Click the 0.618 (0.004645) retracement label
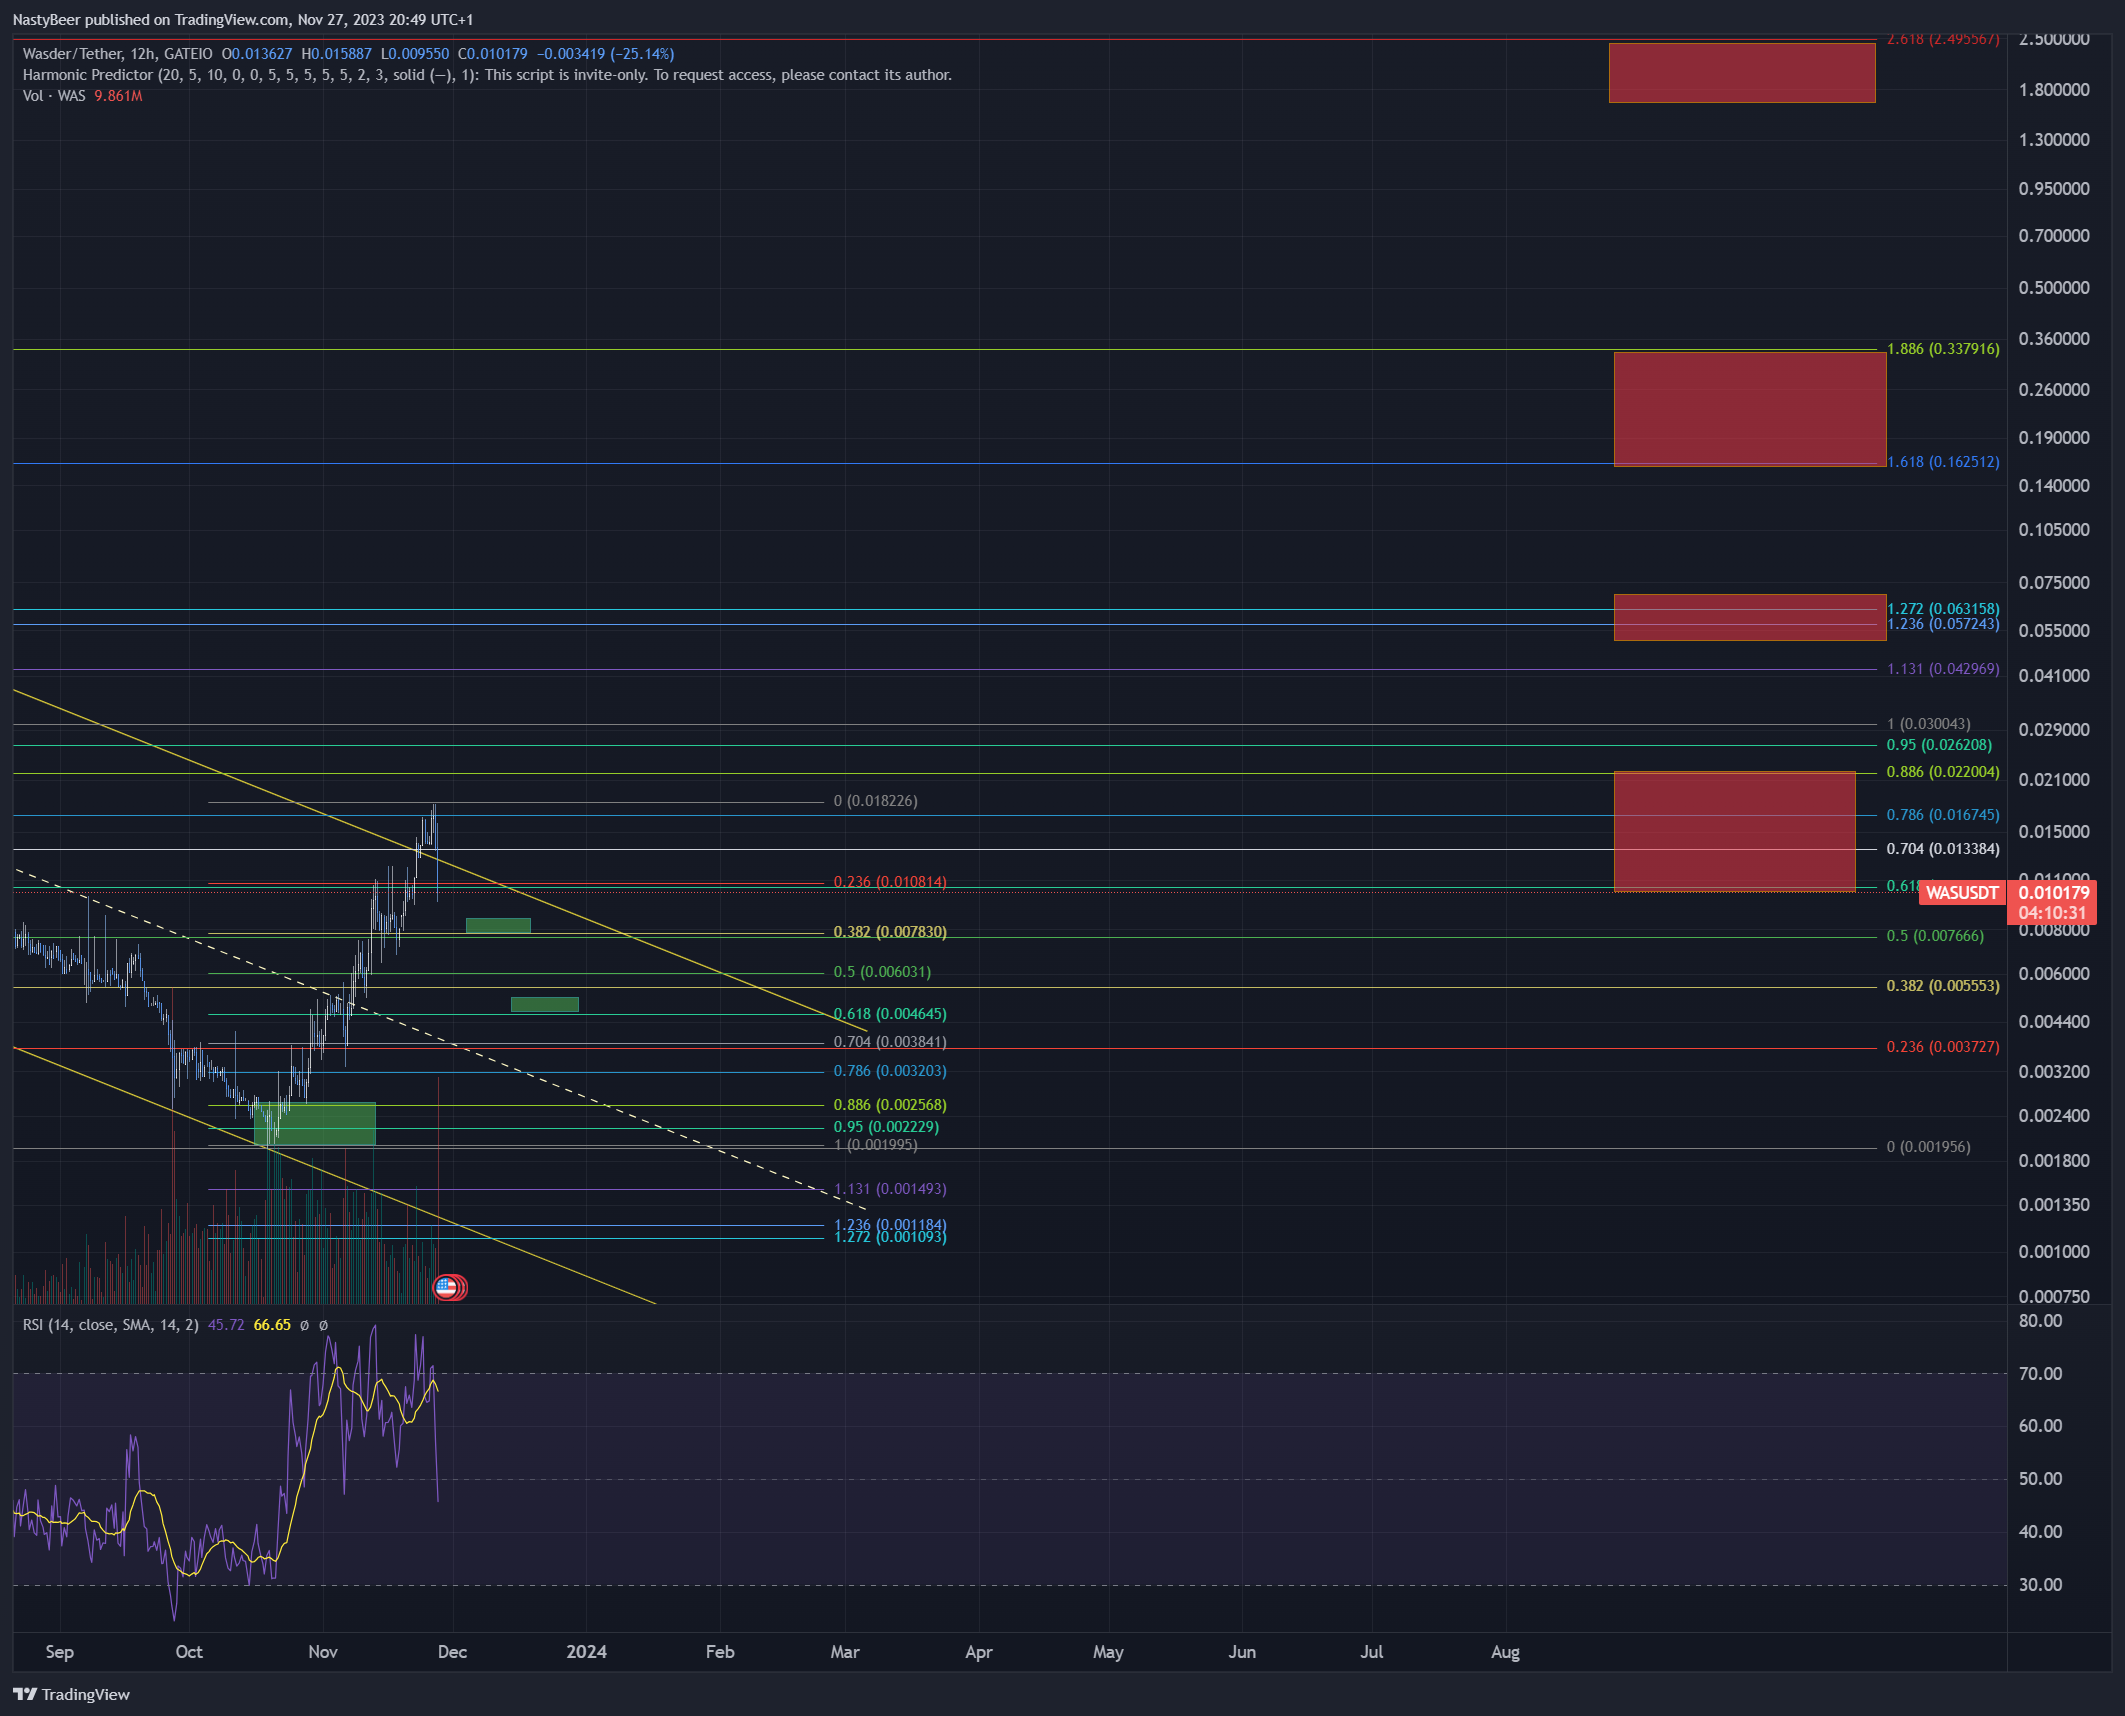 [890, 1014]
